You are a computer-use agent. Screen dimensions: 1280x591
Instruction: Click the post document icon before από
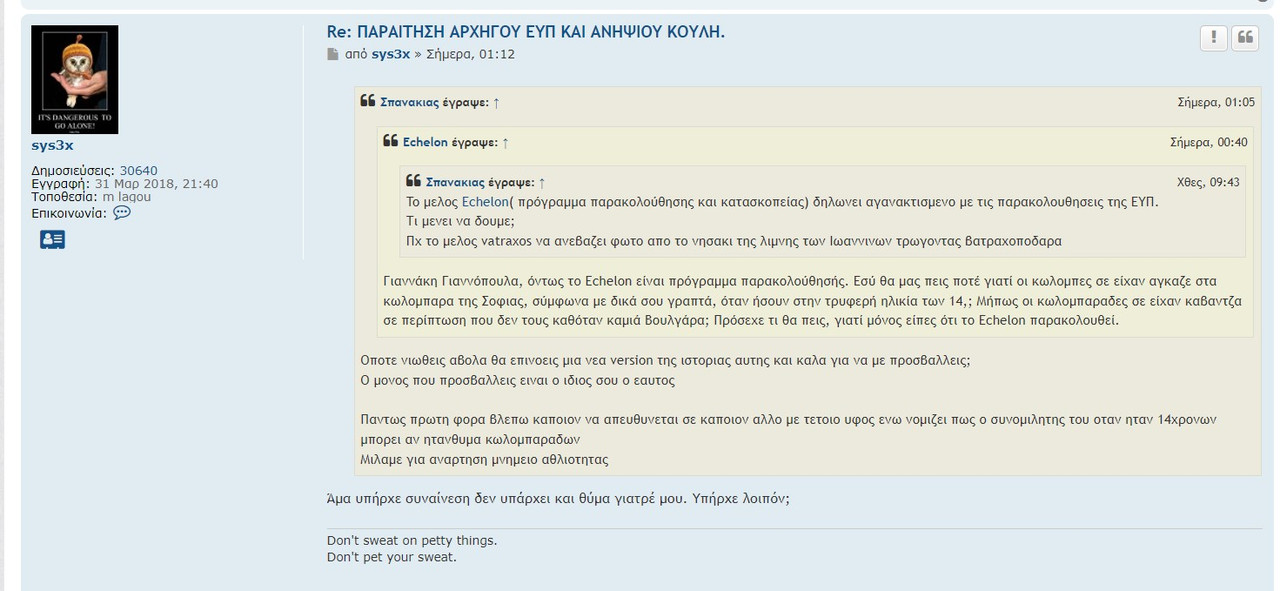tap(333, 54)
